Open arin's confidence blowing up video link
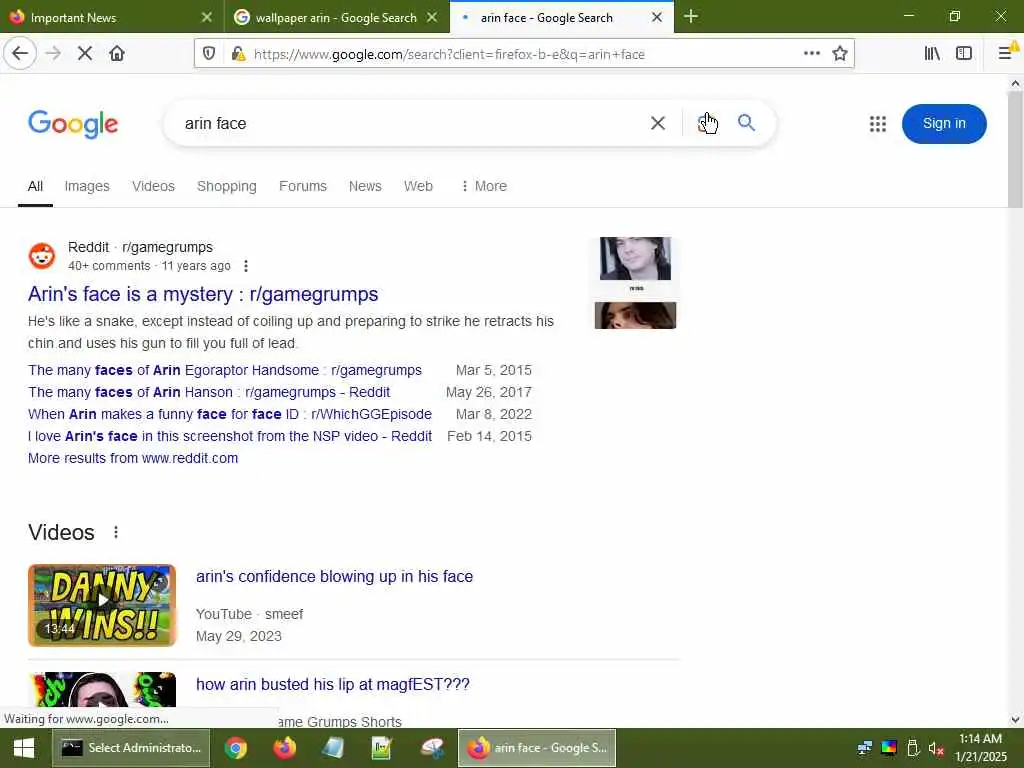The width and height of the screenshot is (1024, 768). click(334, 577)
